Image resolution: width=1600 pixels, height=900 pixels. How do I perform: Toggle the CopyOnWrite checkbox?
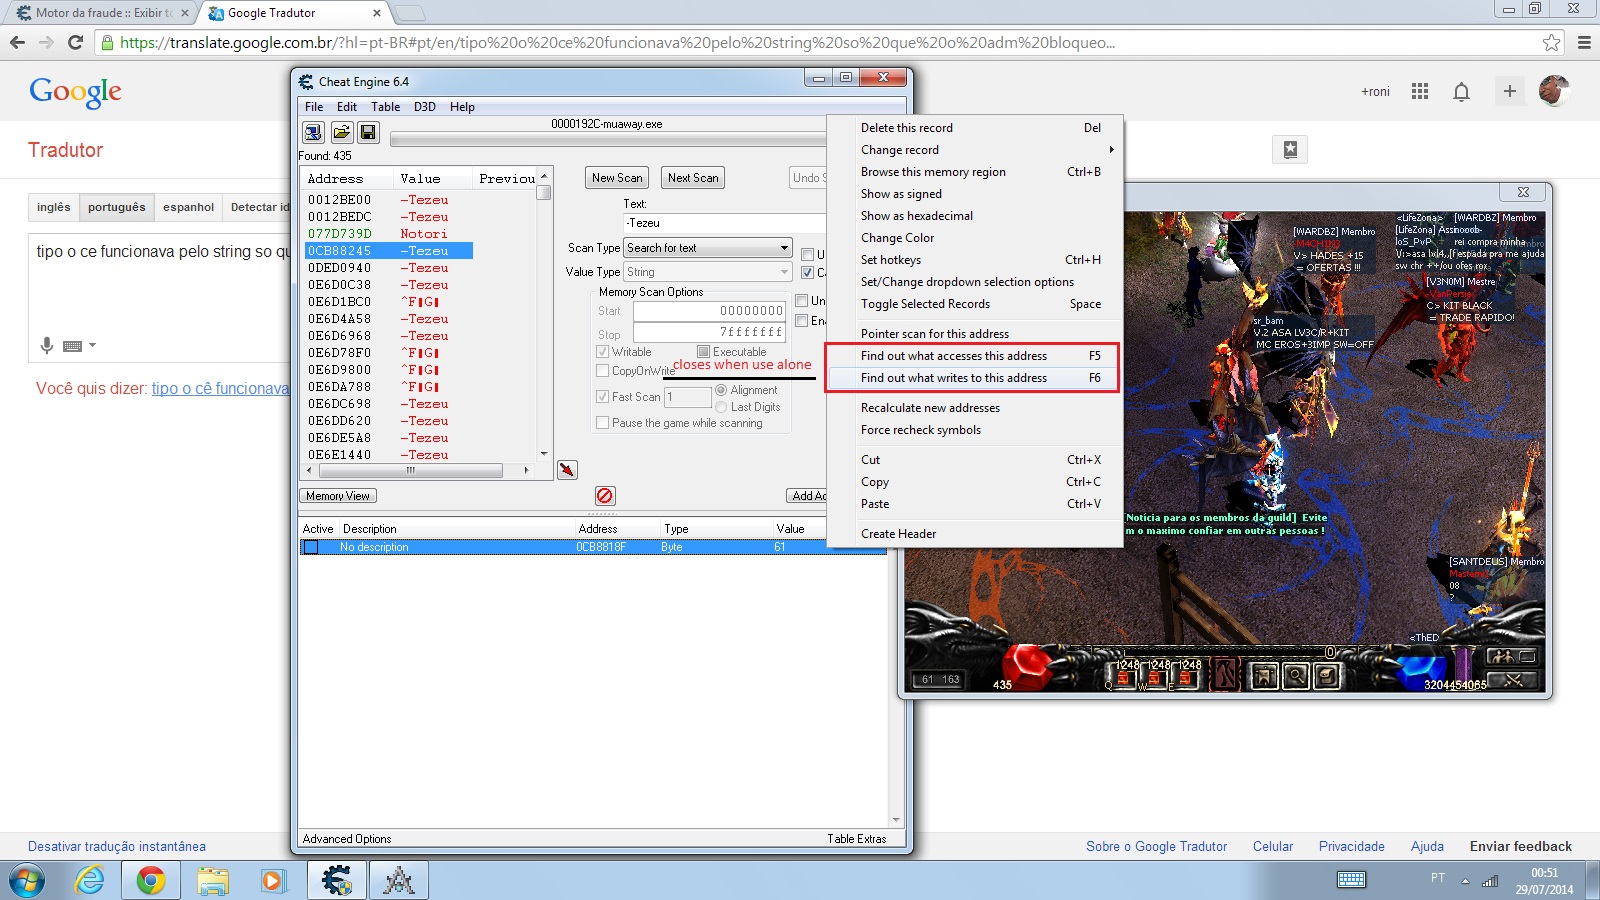(x=602, y=371)
